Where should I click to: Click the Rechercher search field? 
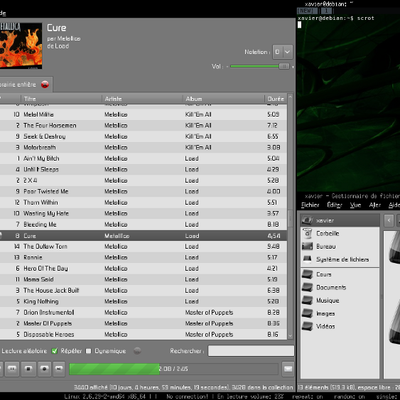[x=251, y=351]
